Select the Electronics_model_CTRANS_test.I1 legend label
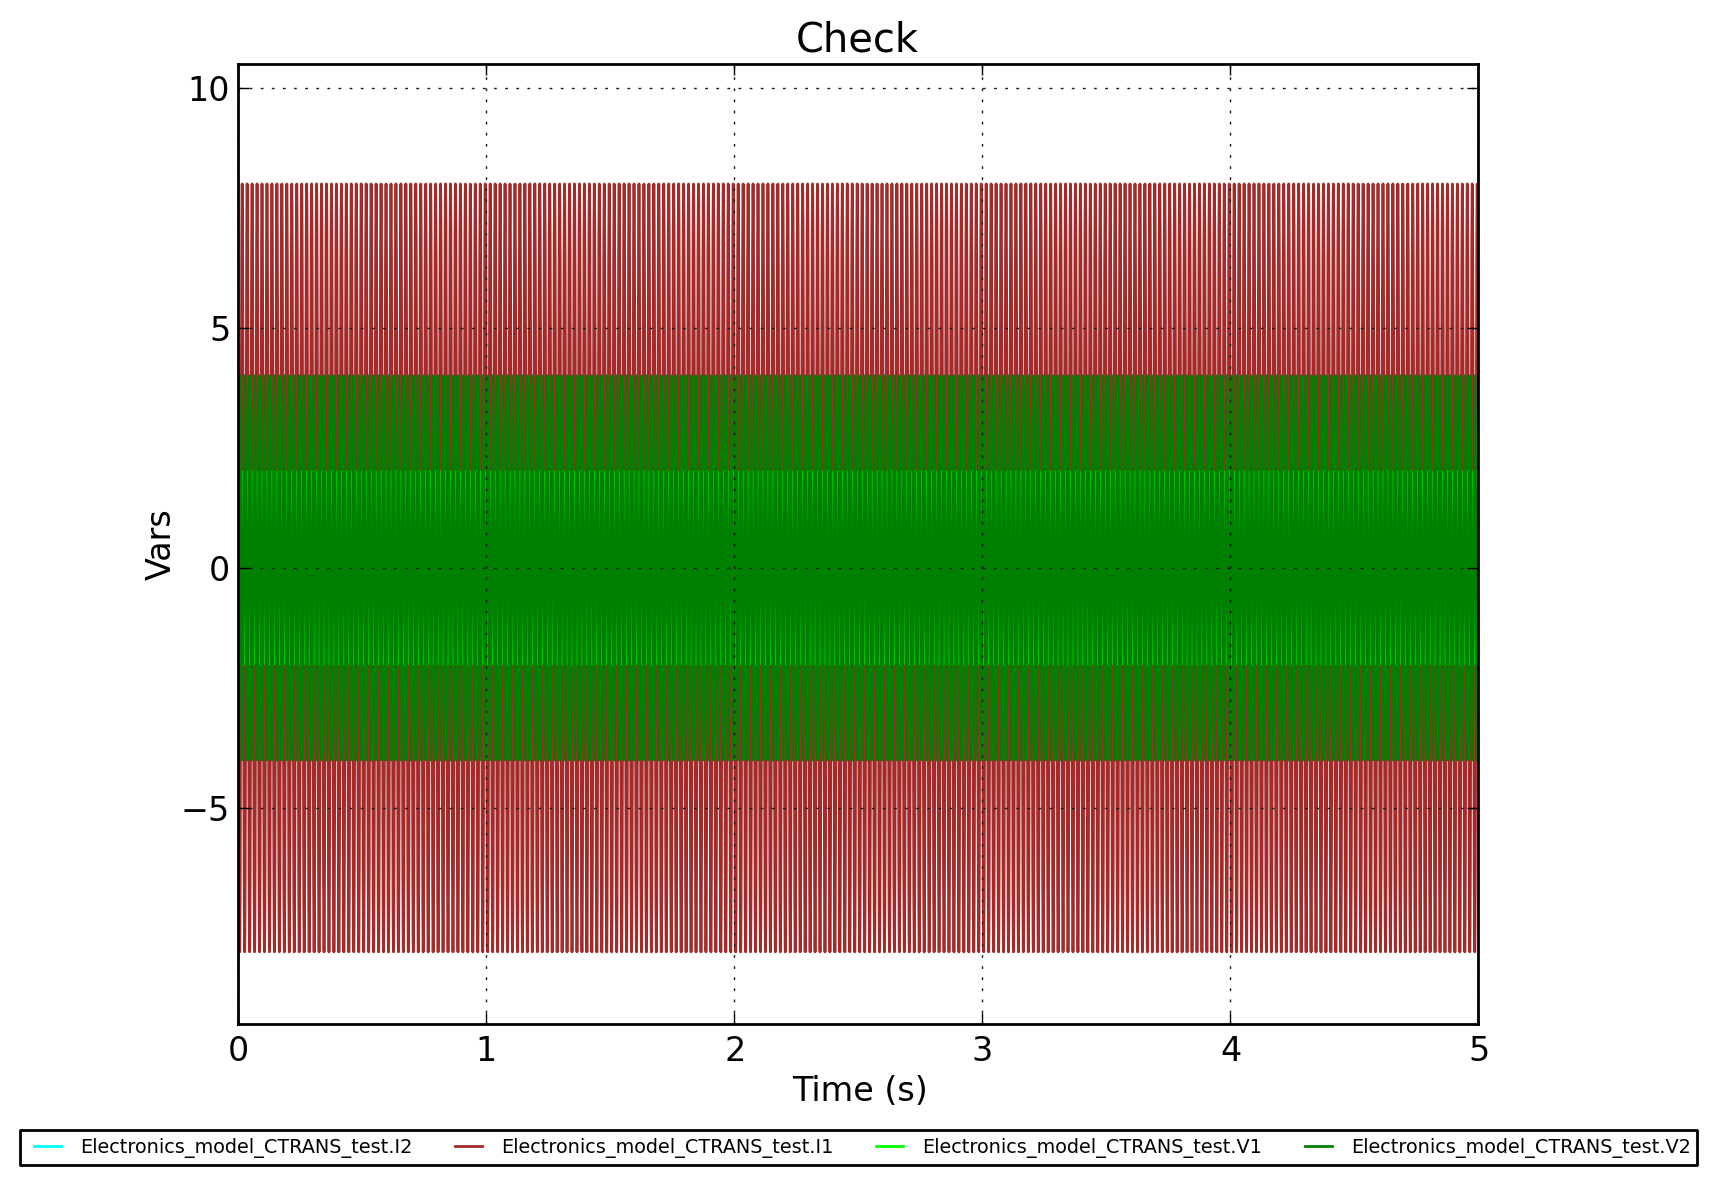 [x=667, y=1146]
